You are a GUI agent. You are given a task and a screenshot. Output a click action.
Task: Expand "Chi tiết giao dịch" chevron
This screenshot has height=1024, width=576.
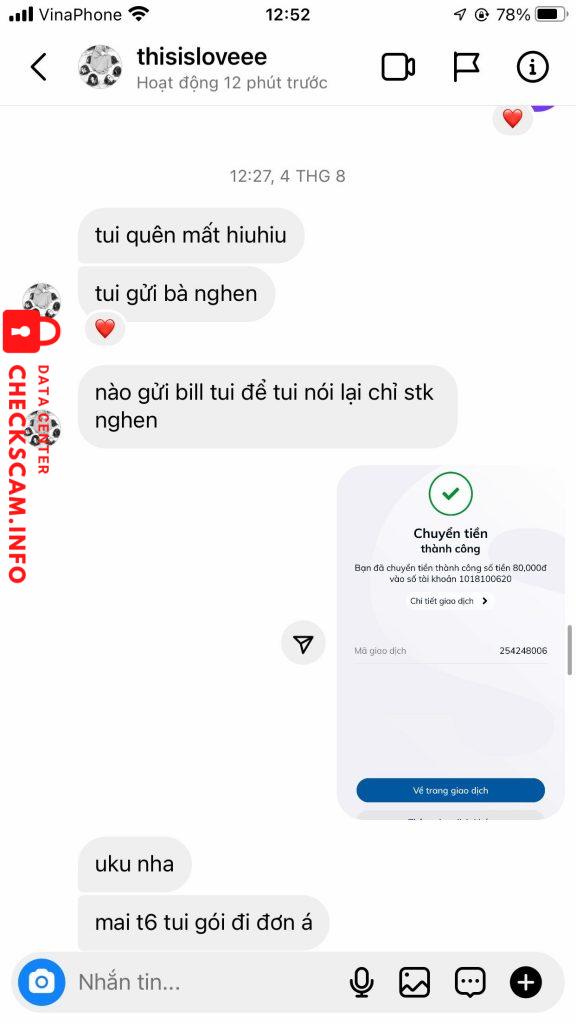pyautogui.click(x=485, y=601)
